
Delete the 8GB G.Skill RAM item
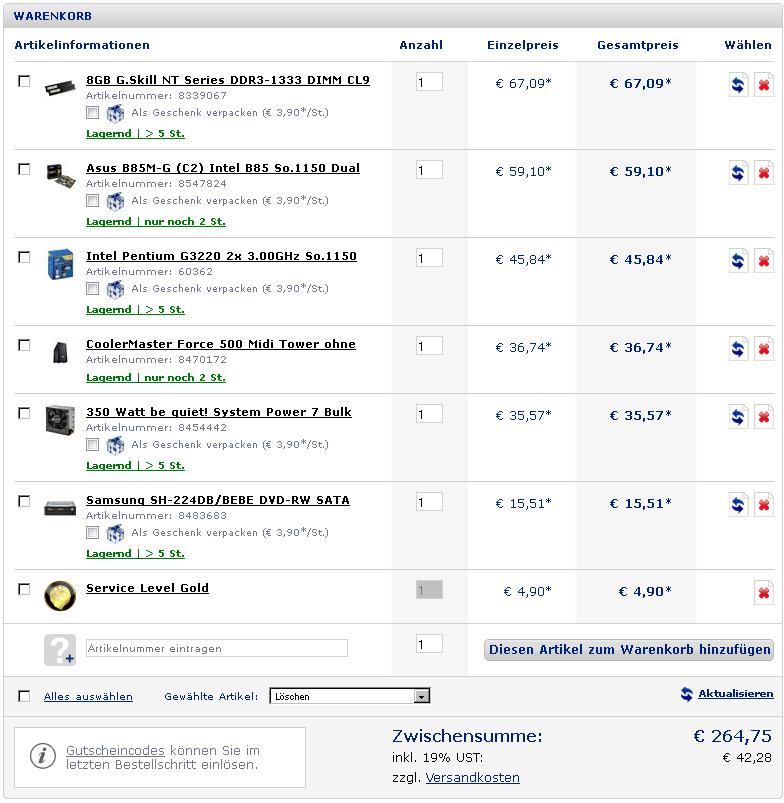764,84
